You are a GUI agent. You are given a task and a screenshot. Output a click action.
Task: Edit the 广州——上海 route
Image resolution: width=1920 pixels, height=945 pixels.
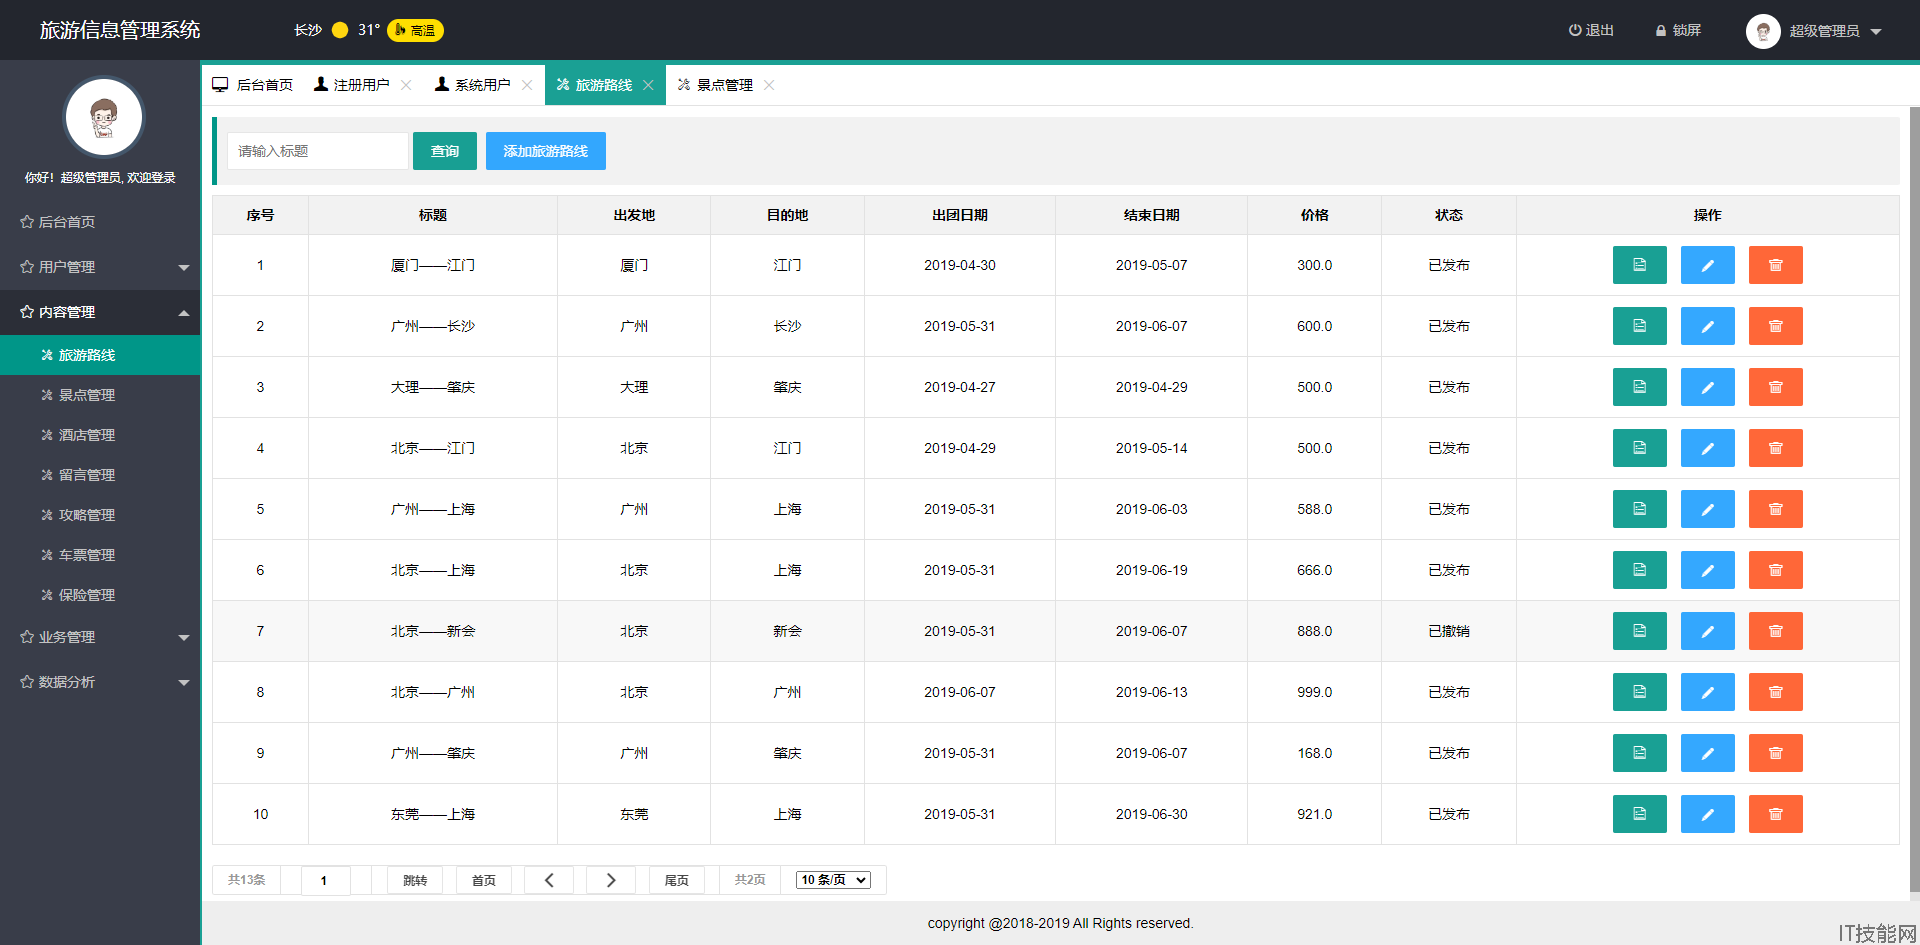(x=1707, y=509)
